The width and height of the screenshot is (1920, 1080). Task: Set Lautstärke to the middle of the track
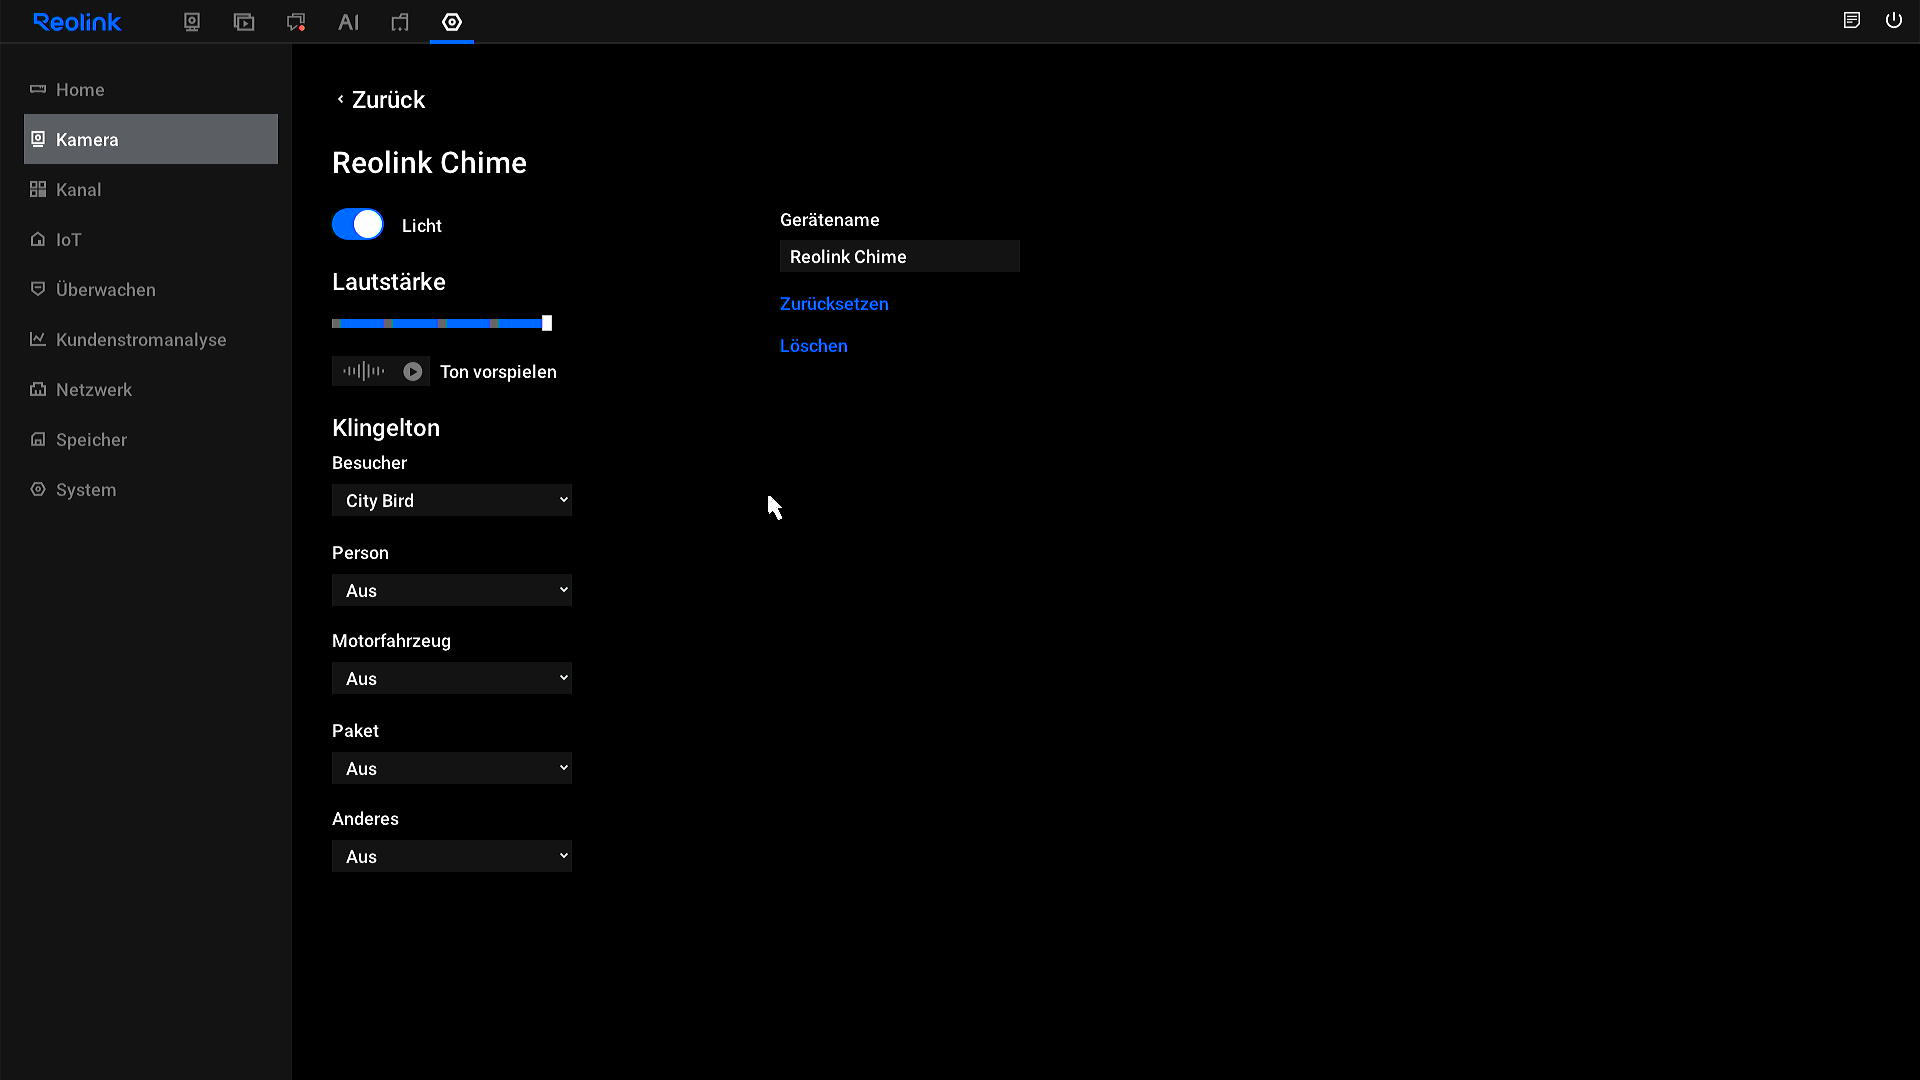tap(440, 323)
